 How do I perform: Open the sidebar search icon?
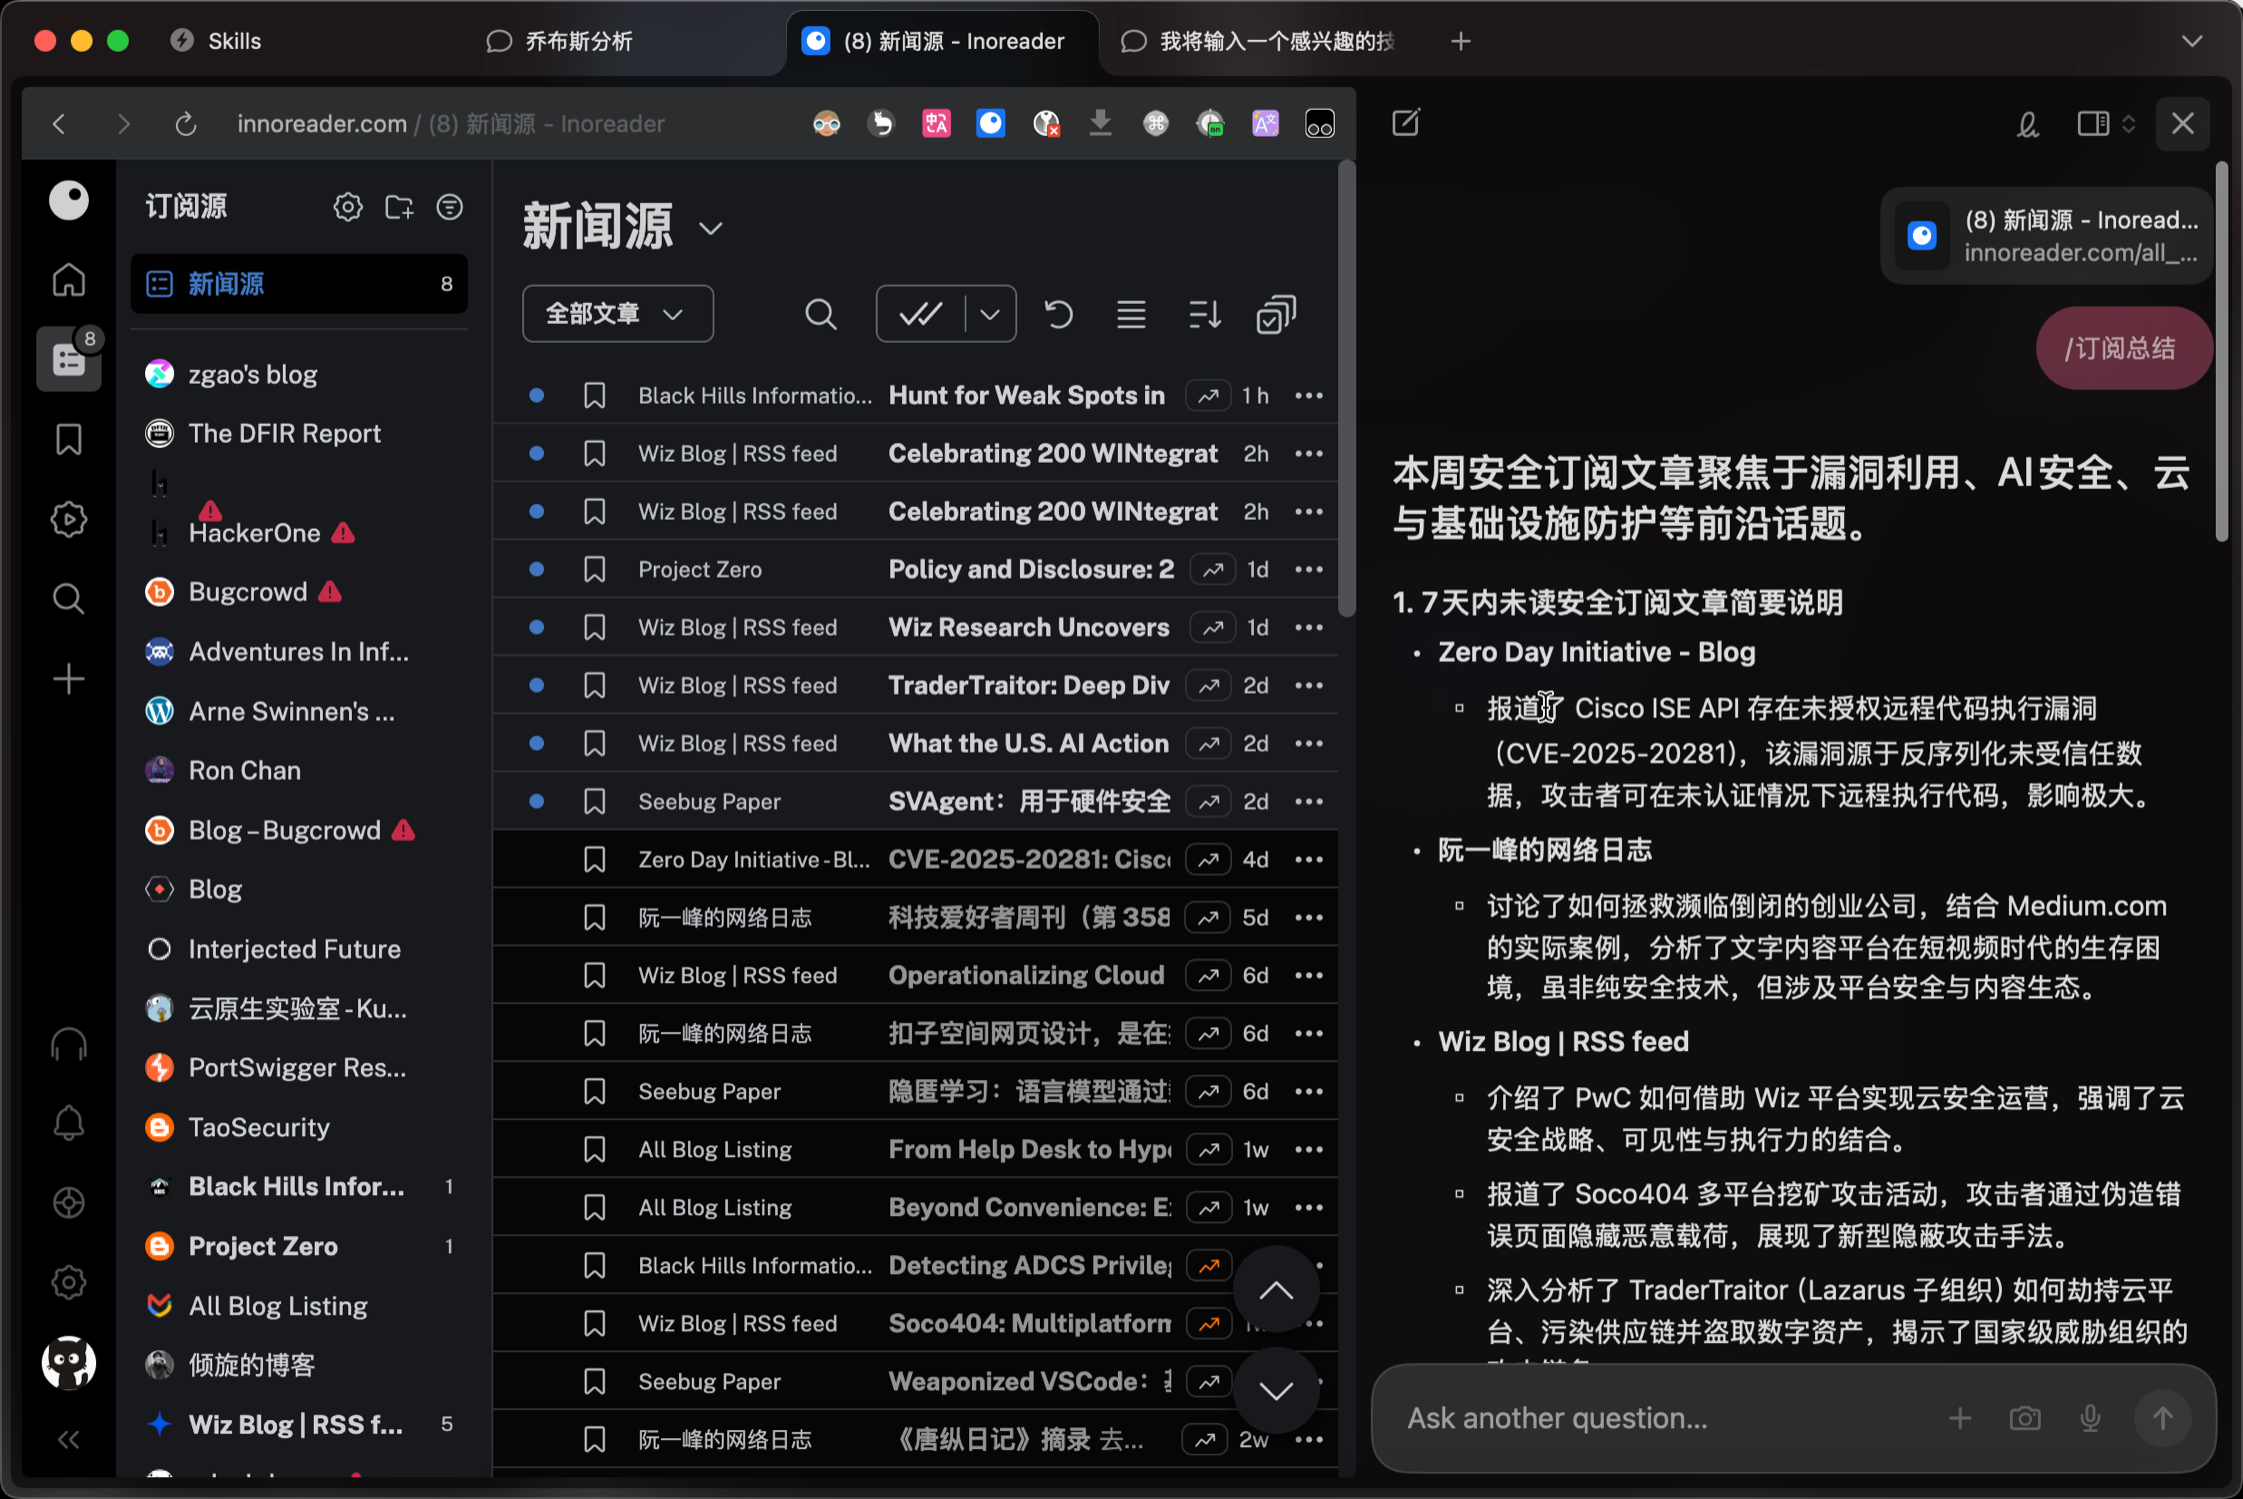point(69,599)
